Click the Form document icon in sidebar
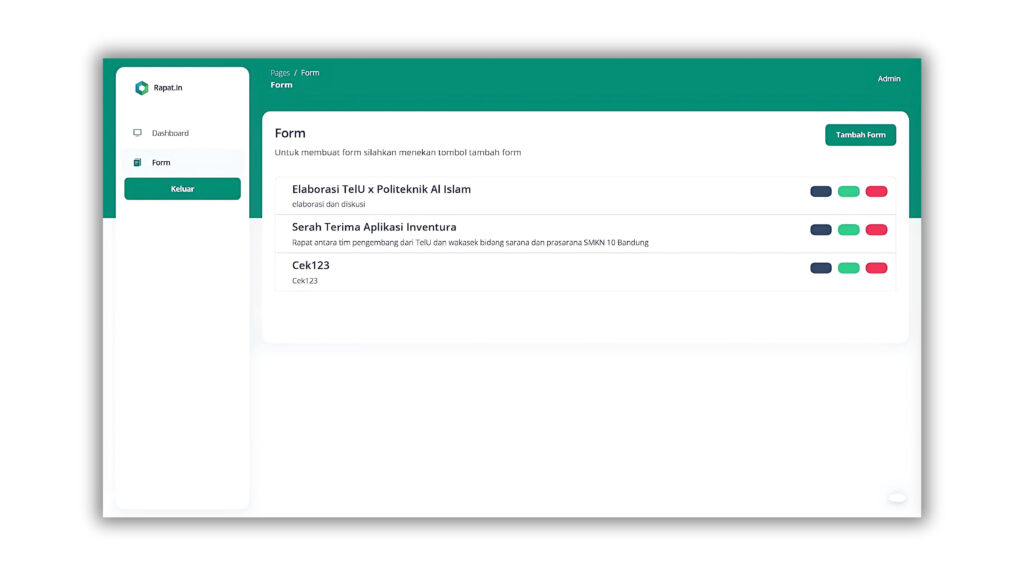This screenshot has height=576, width=1024. (137, 162)
